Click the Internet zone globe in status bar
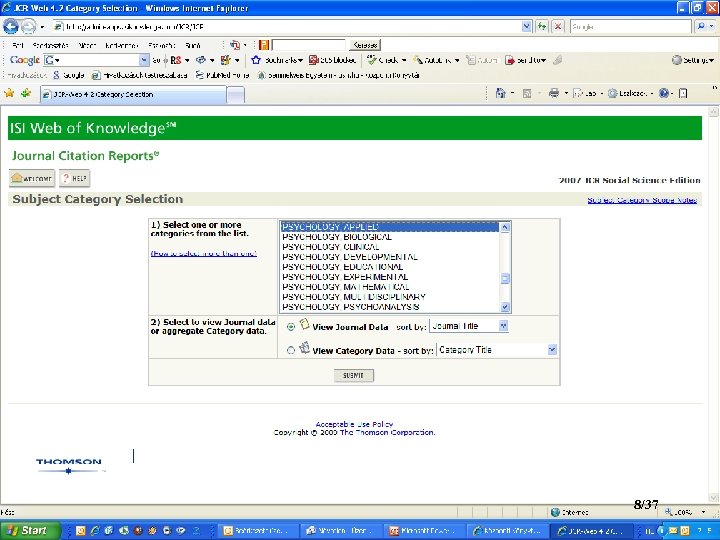 point(555,512)
